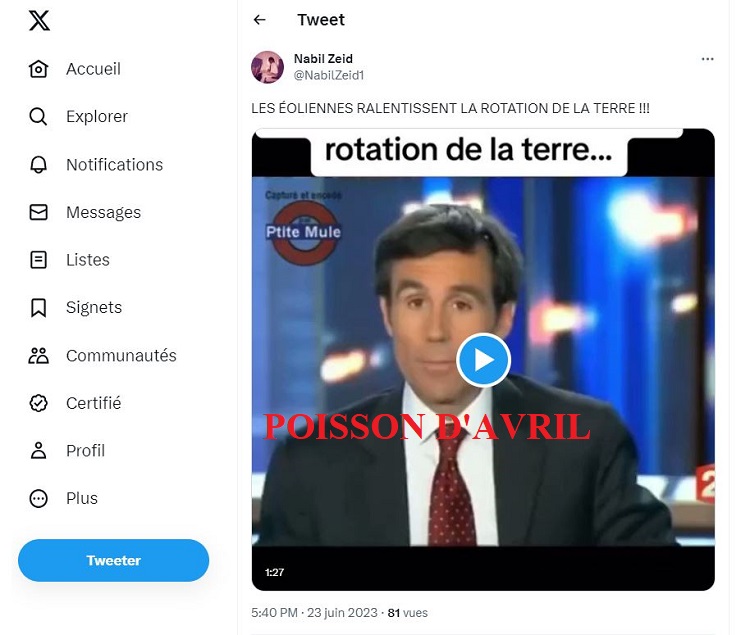Select the Explorer magnifier icon
The image size is (750, 635).
click(38, 116)
